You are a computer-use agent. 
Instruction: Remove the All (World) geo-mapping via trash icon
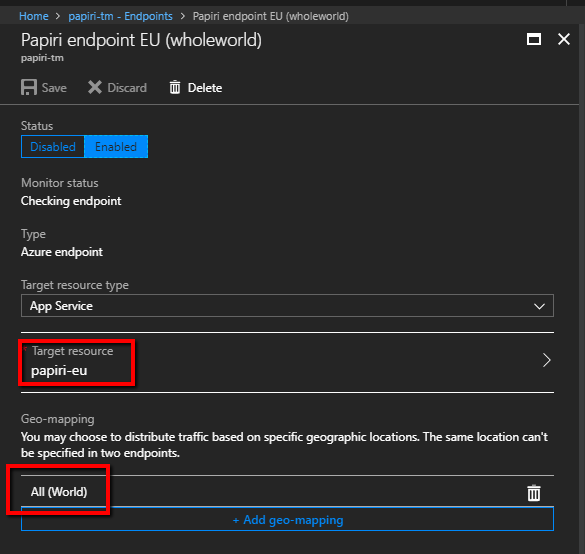tap(534, 493)
